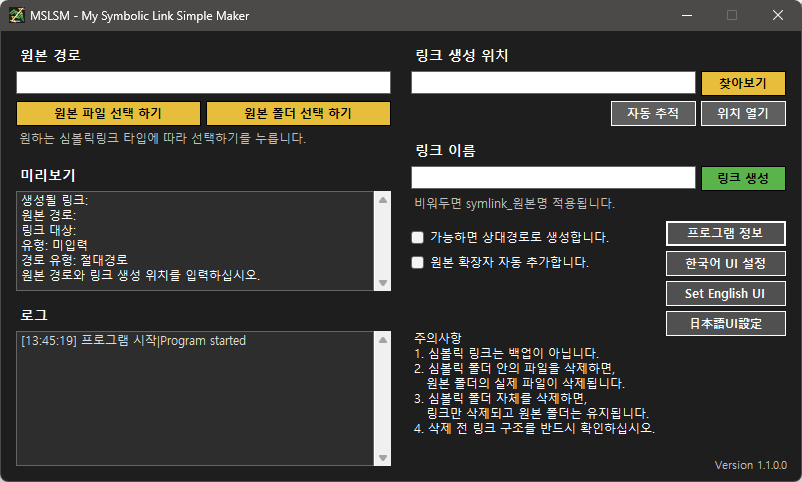Image resolution: width=802 pixels, height=482 pixels.
Task: Click the preview line 생성될 링크:
Action: tap(54, 200)
